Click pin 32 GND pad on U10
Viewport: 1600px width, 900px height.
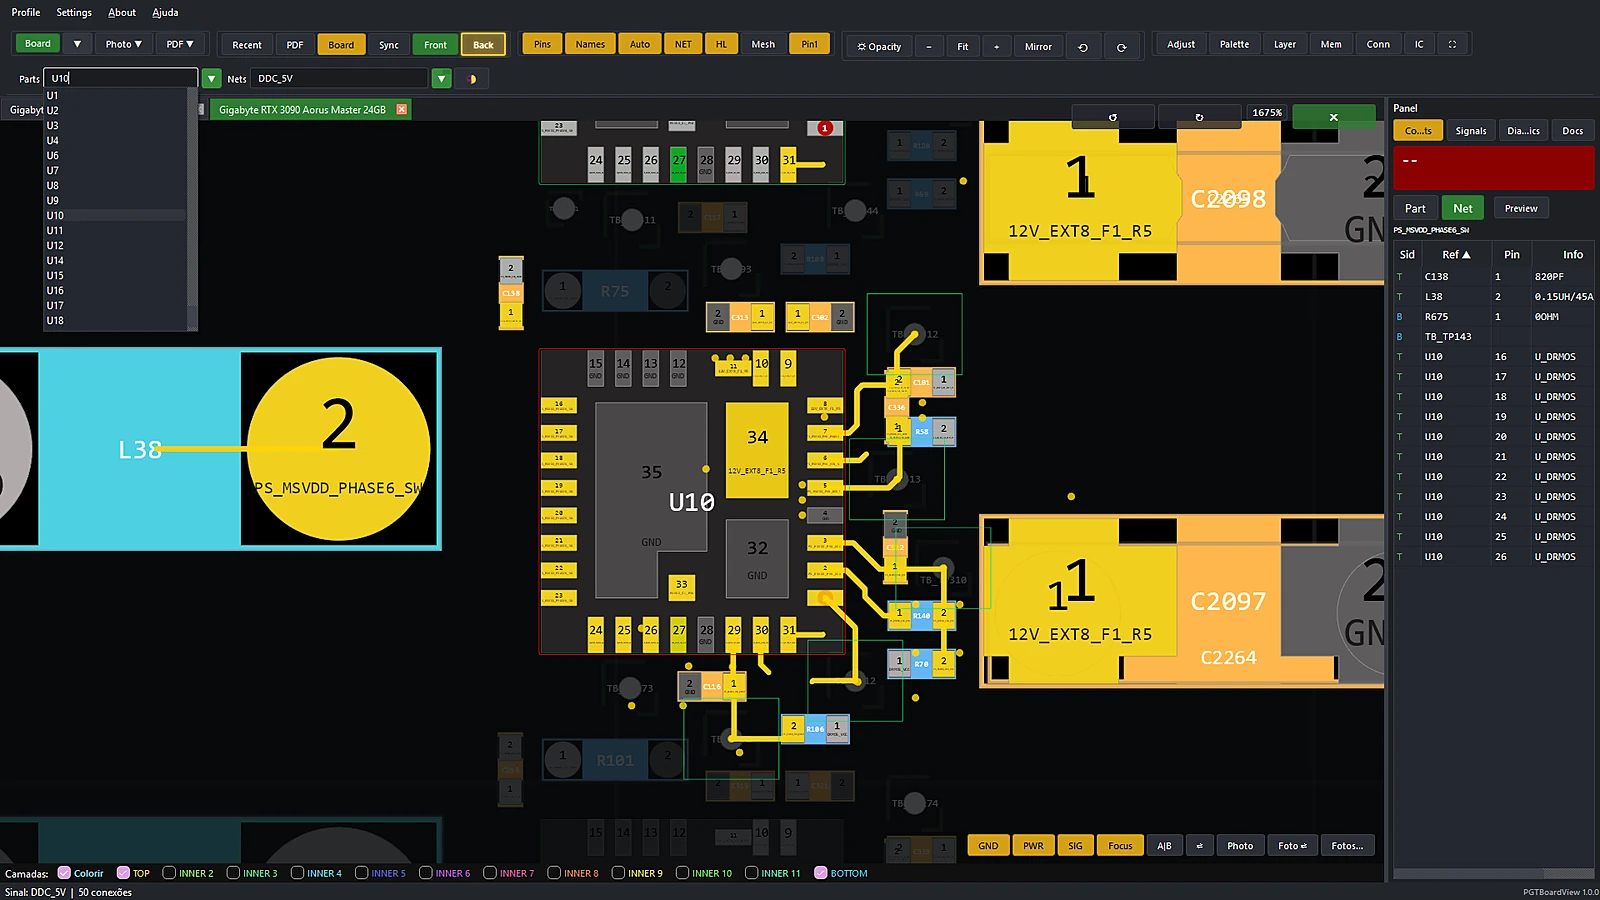click(757, 558)
